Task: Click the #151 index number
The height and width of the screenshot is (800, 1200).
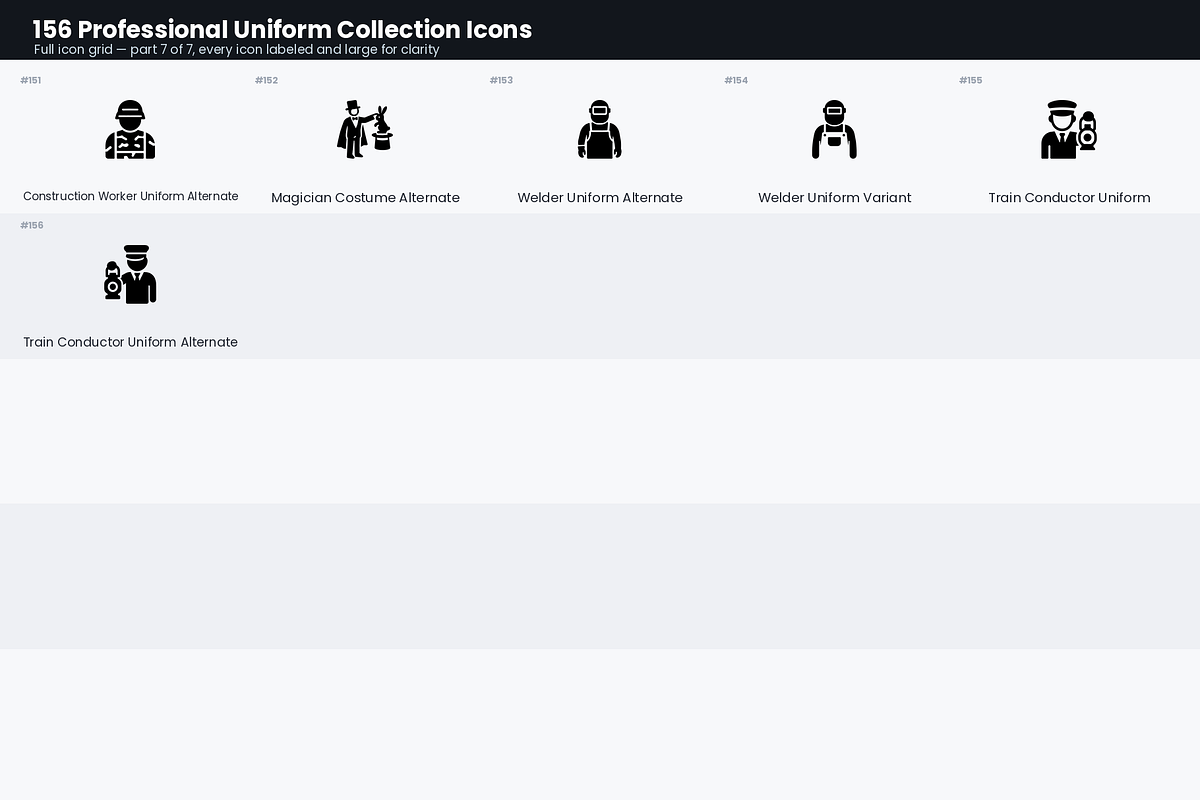Action: [x=31, y=80]
